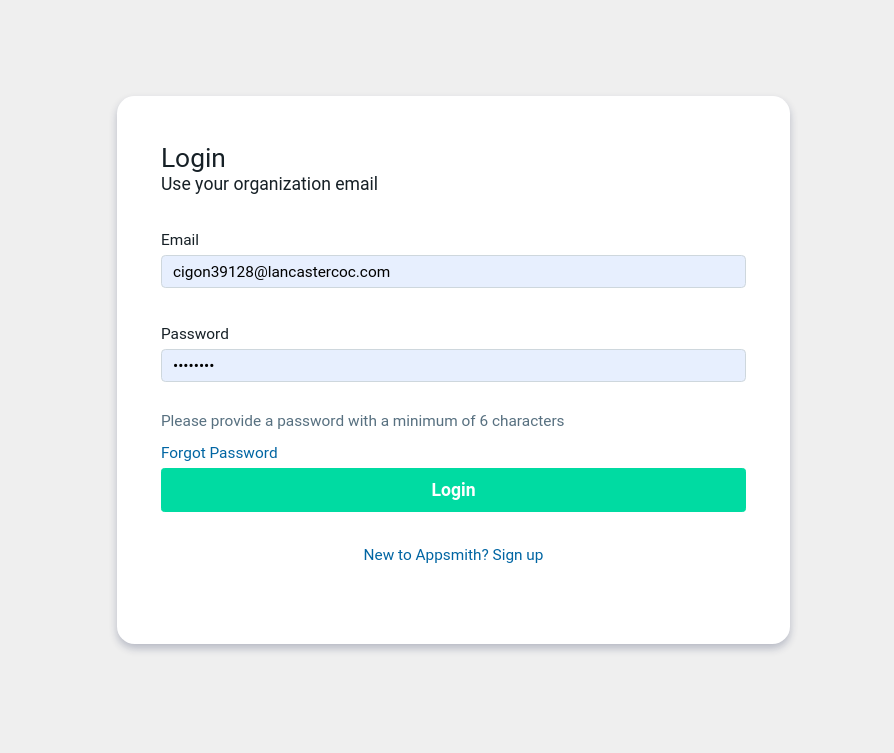Click the minimum 6 characters hint text
The image size is (894, 753).
(x=363, y=421)
